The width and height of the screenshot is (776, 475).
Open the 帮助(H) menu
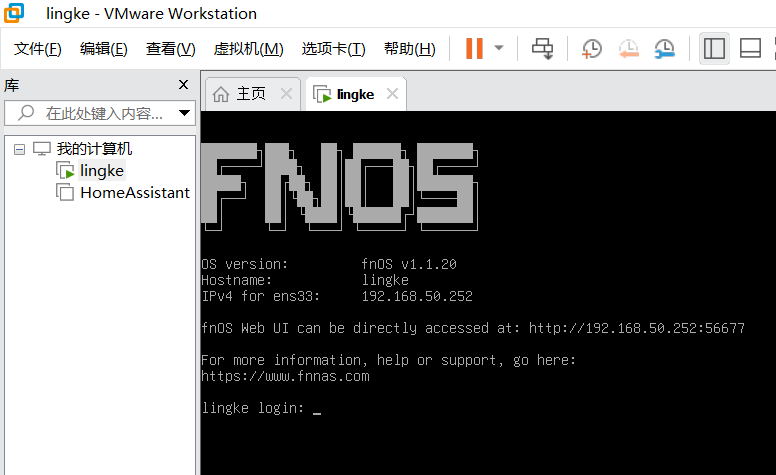[x=410, y=48]
